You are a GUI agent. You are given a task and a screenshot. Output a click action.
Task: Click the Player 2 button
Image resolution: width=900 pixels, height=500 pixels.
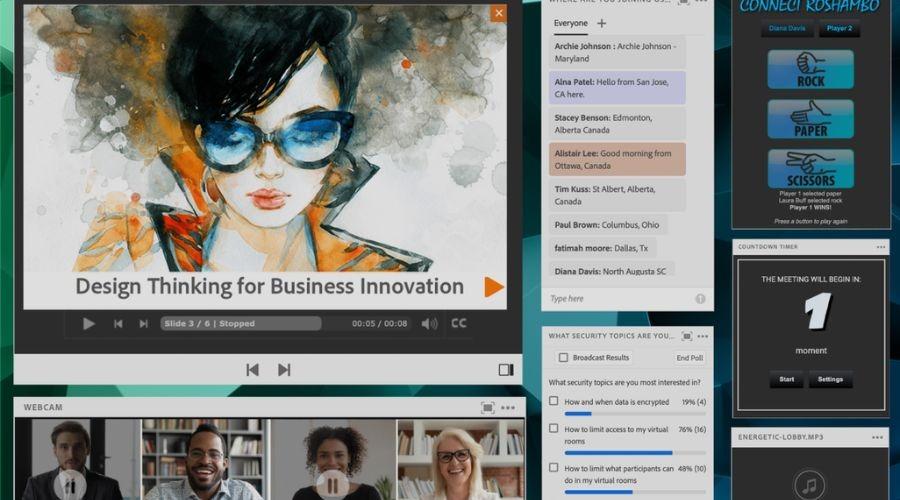839,28
